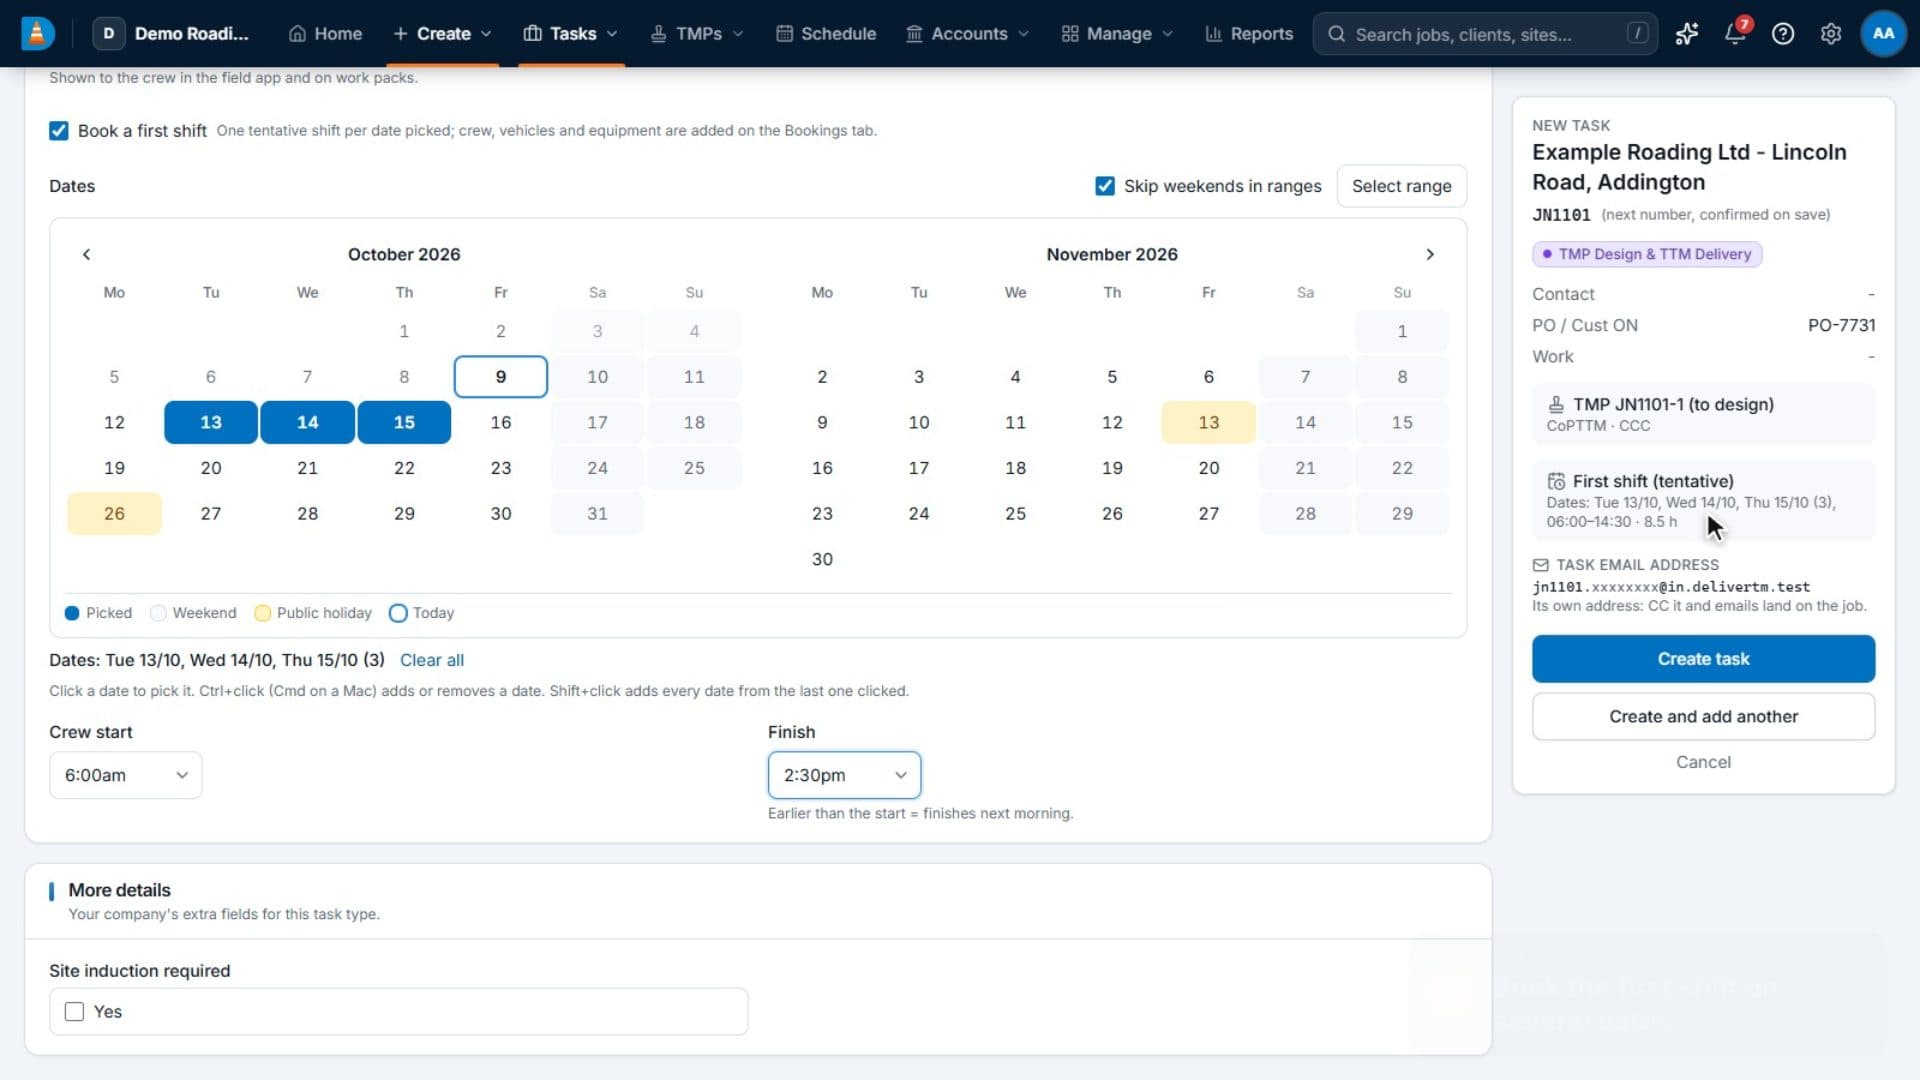The width and height of the screenshot is (1920, 1080).
Task: Open the Schedule page
Action: click(826, 34)
